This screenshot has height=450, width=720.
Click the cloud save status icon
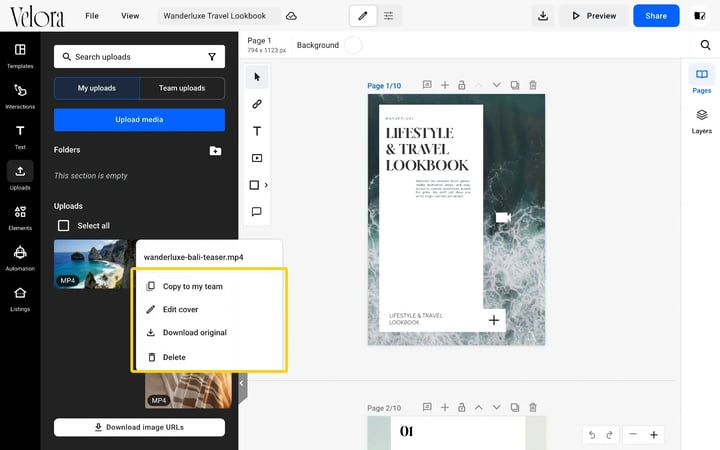coord(291,16)
